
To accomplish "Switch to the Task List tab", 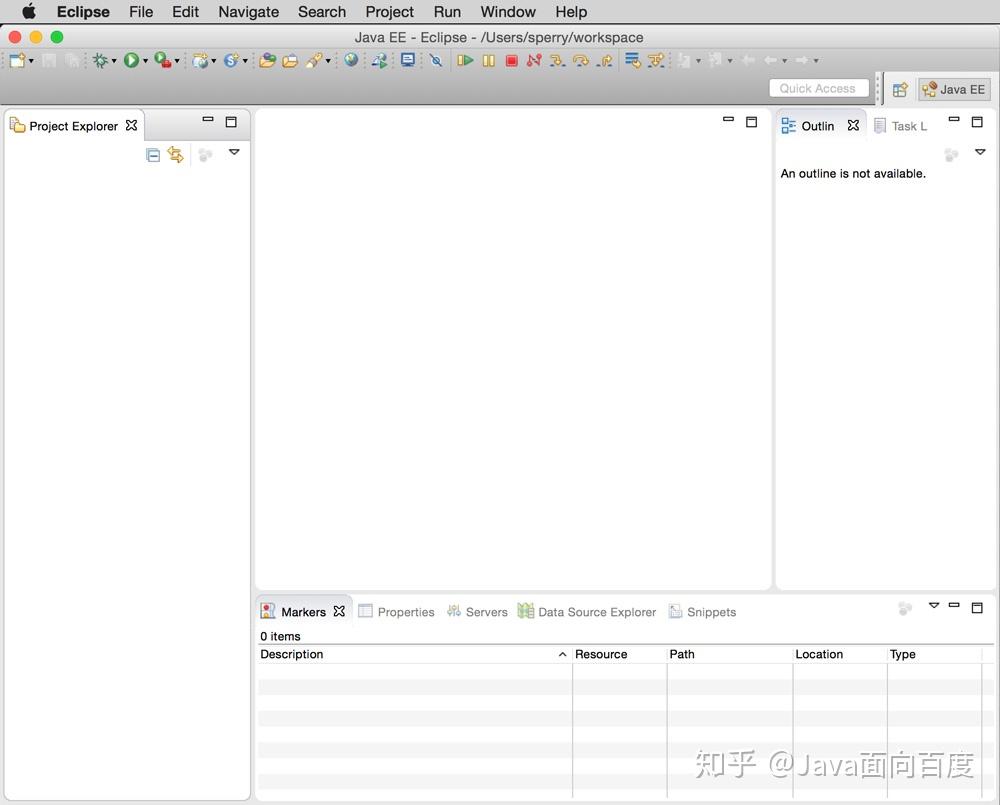I will (901, 126).
